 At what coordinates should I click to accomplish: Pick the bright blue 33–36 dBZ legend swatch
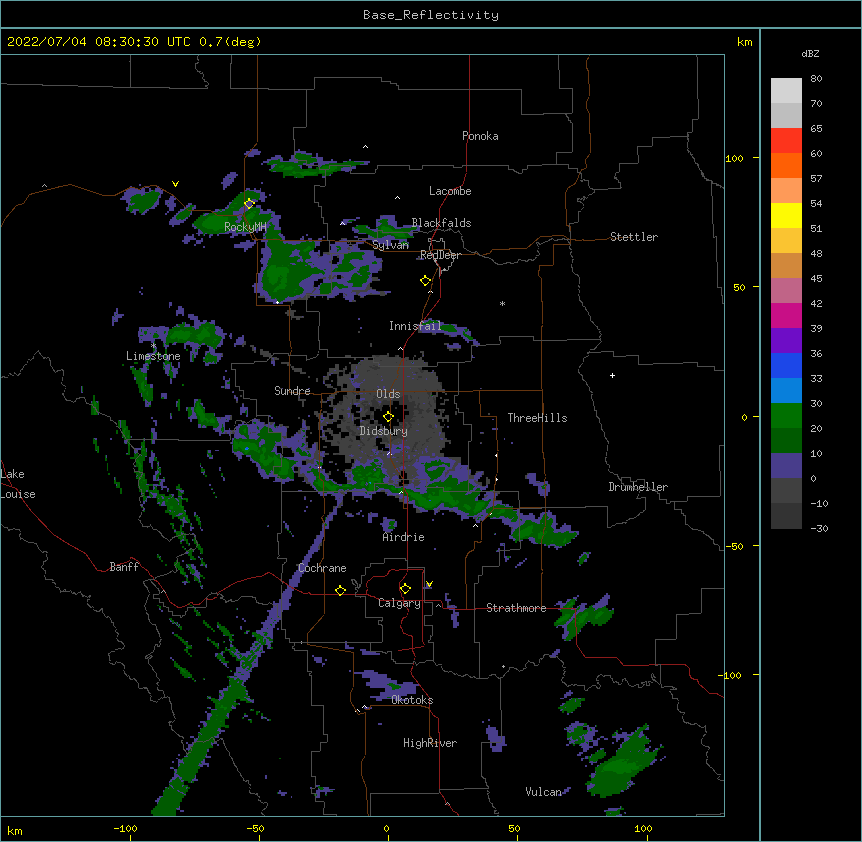[x=786, y=365]
